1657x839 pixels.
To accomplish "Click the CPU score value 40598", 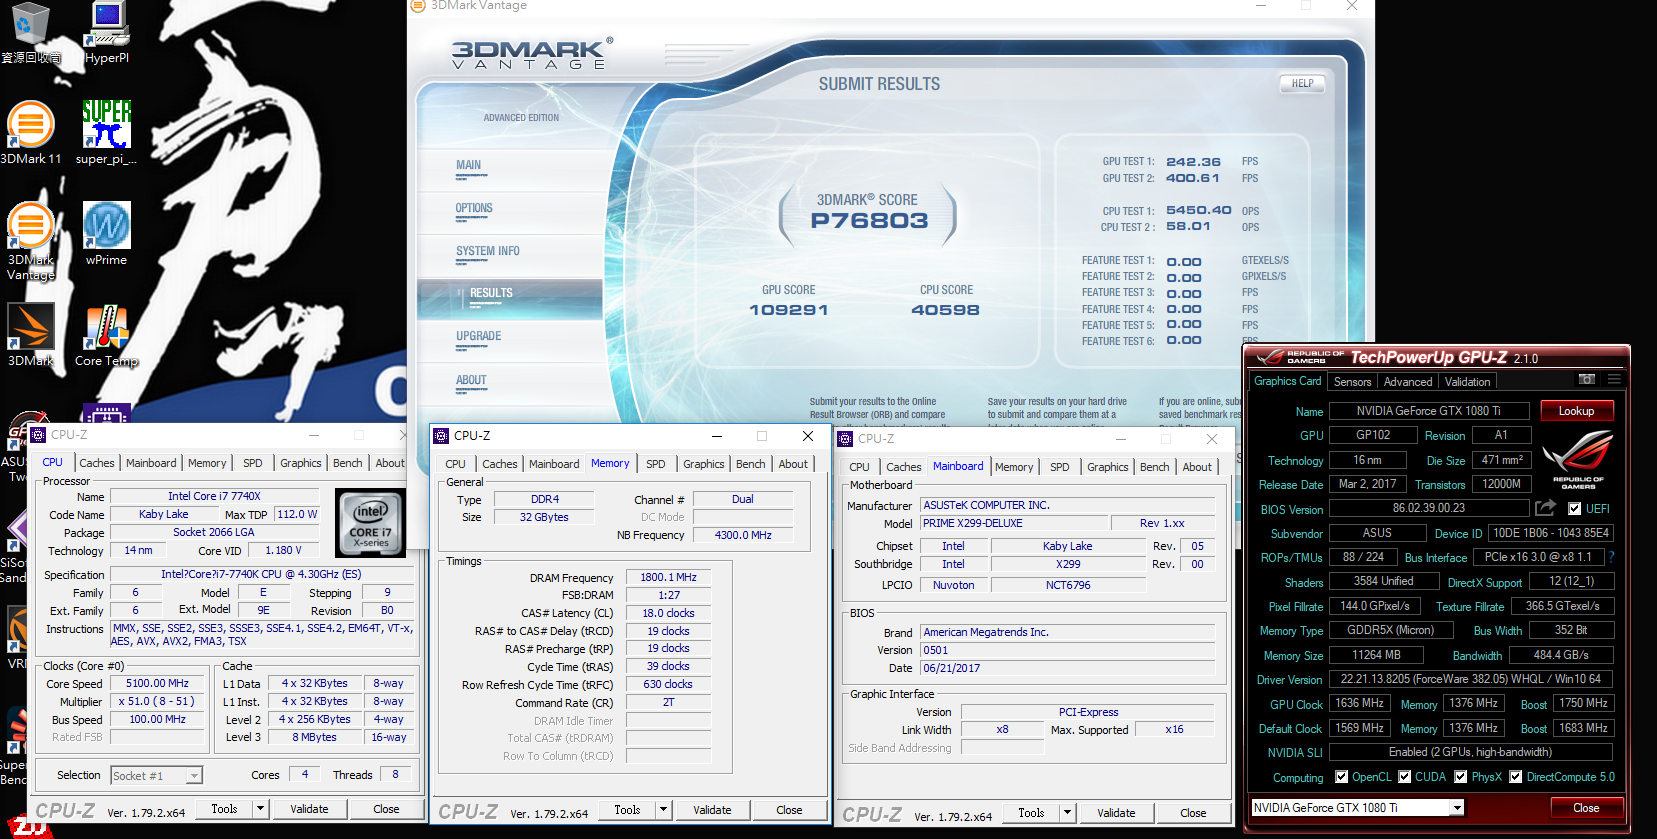I will pos(945,310).
